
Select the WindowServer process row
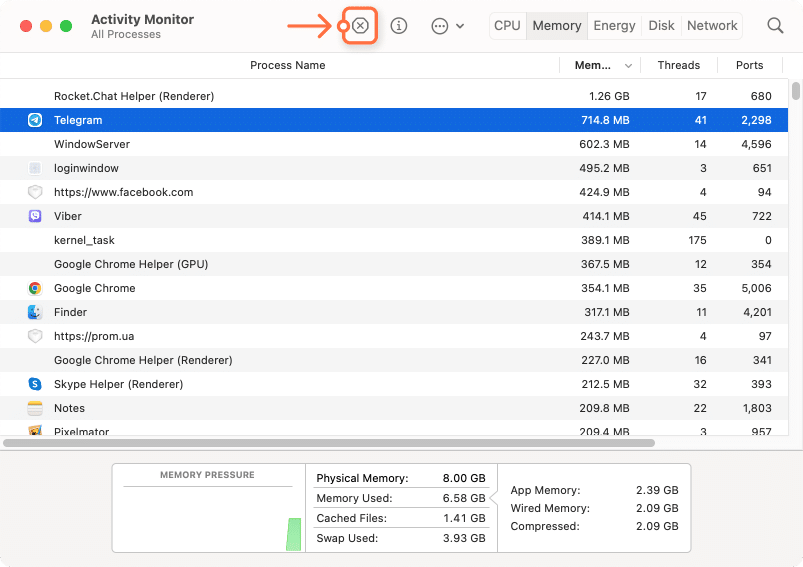tap(394, 144)
